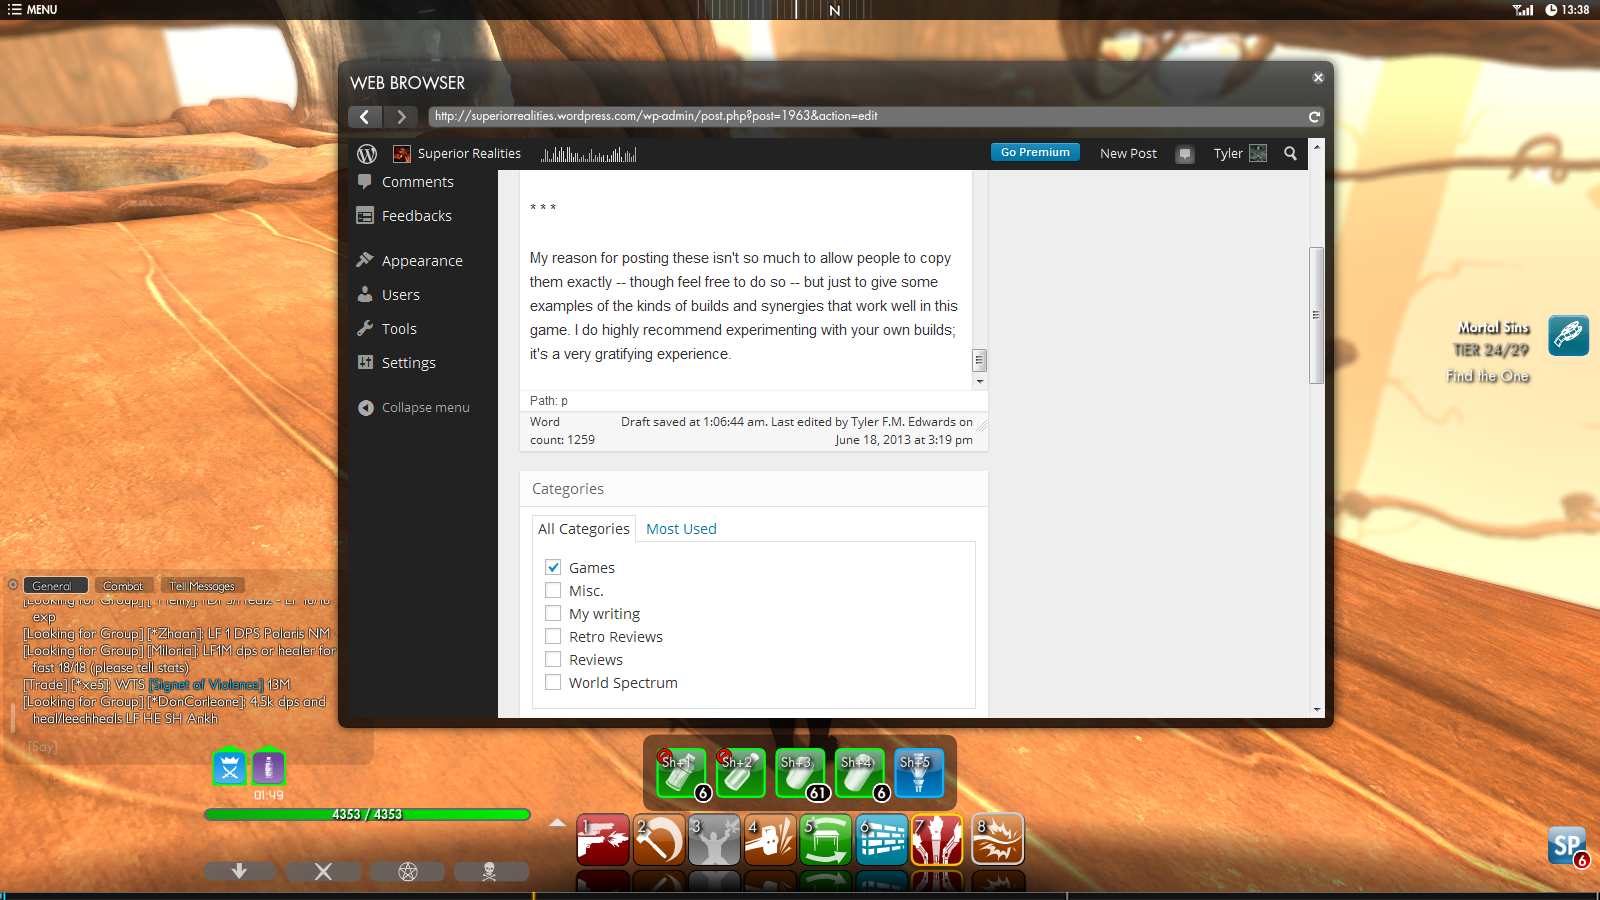Screen dimensions: 1600x900
Task: Click the search magnifier in admin bar
Action: 1290,154
